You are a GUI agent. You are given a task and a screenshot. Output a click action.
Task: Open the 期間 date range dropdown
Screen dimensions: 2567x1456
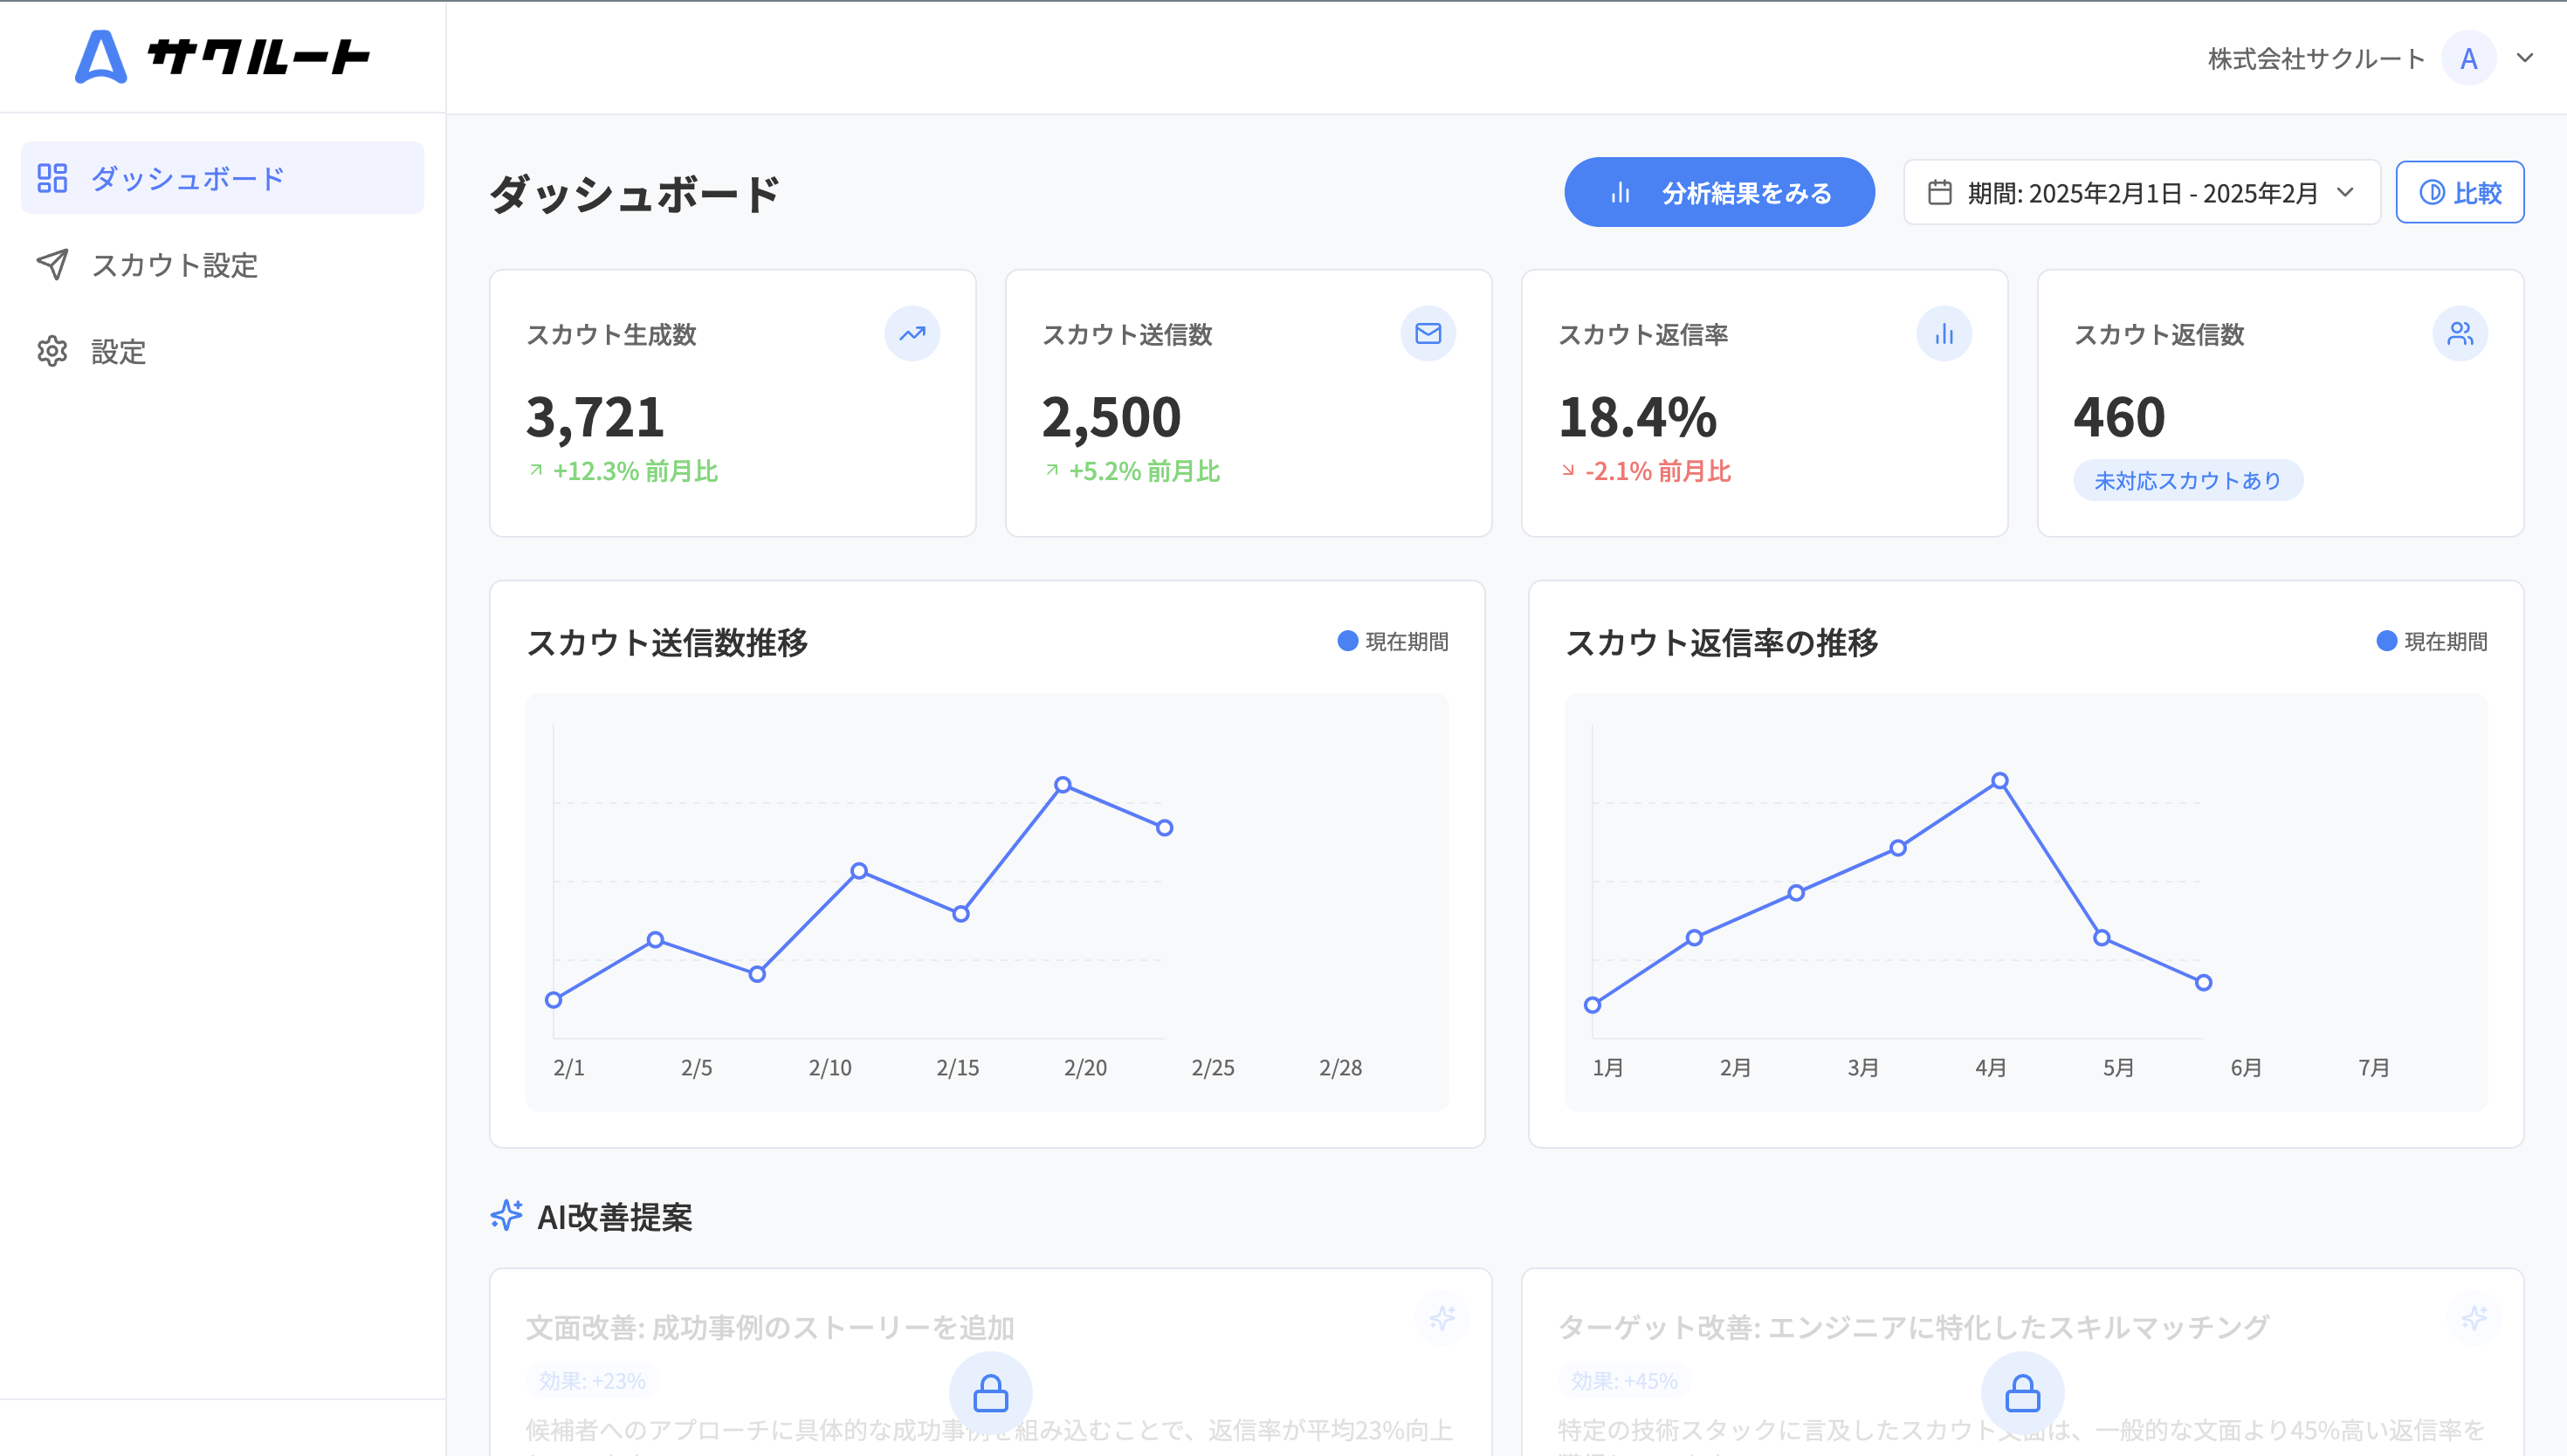pos(2141,192)
